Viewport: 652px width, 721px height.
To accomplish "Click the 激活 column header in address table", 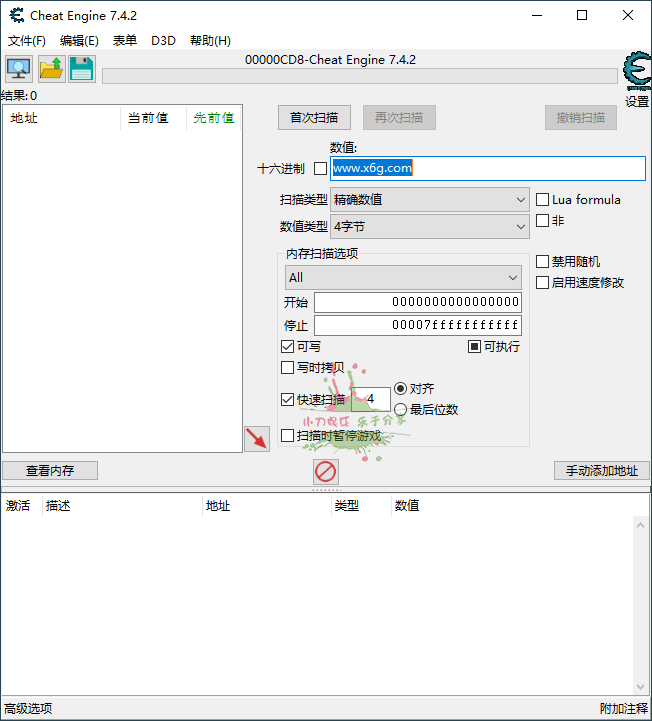I will tap(22, 506).
